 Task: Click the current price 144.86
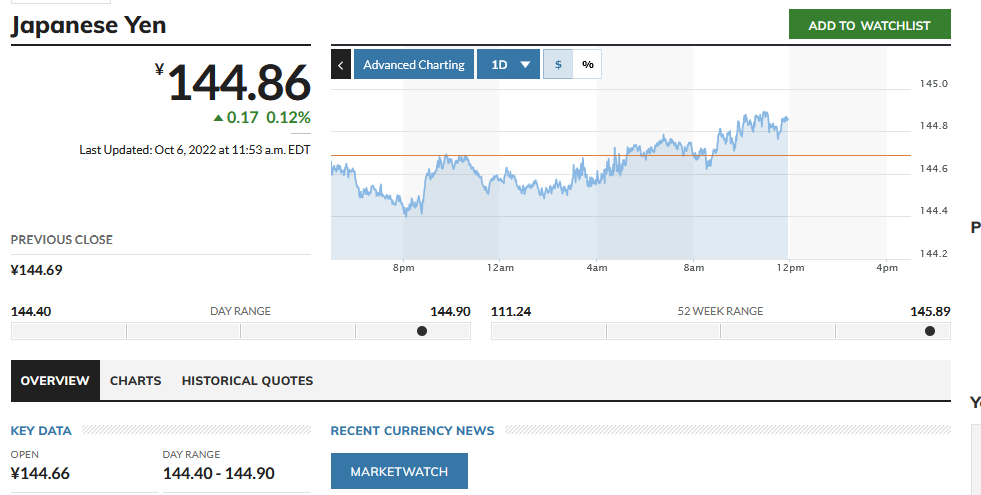click(239, 83)
